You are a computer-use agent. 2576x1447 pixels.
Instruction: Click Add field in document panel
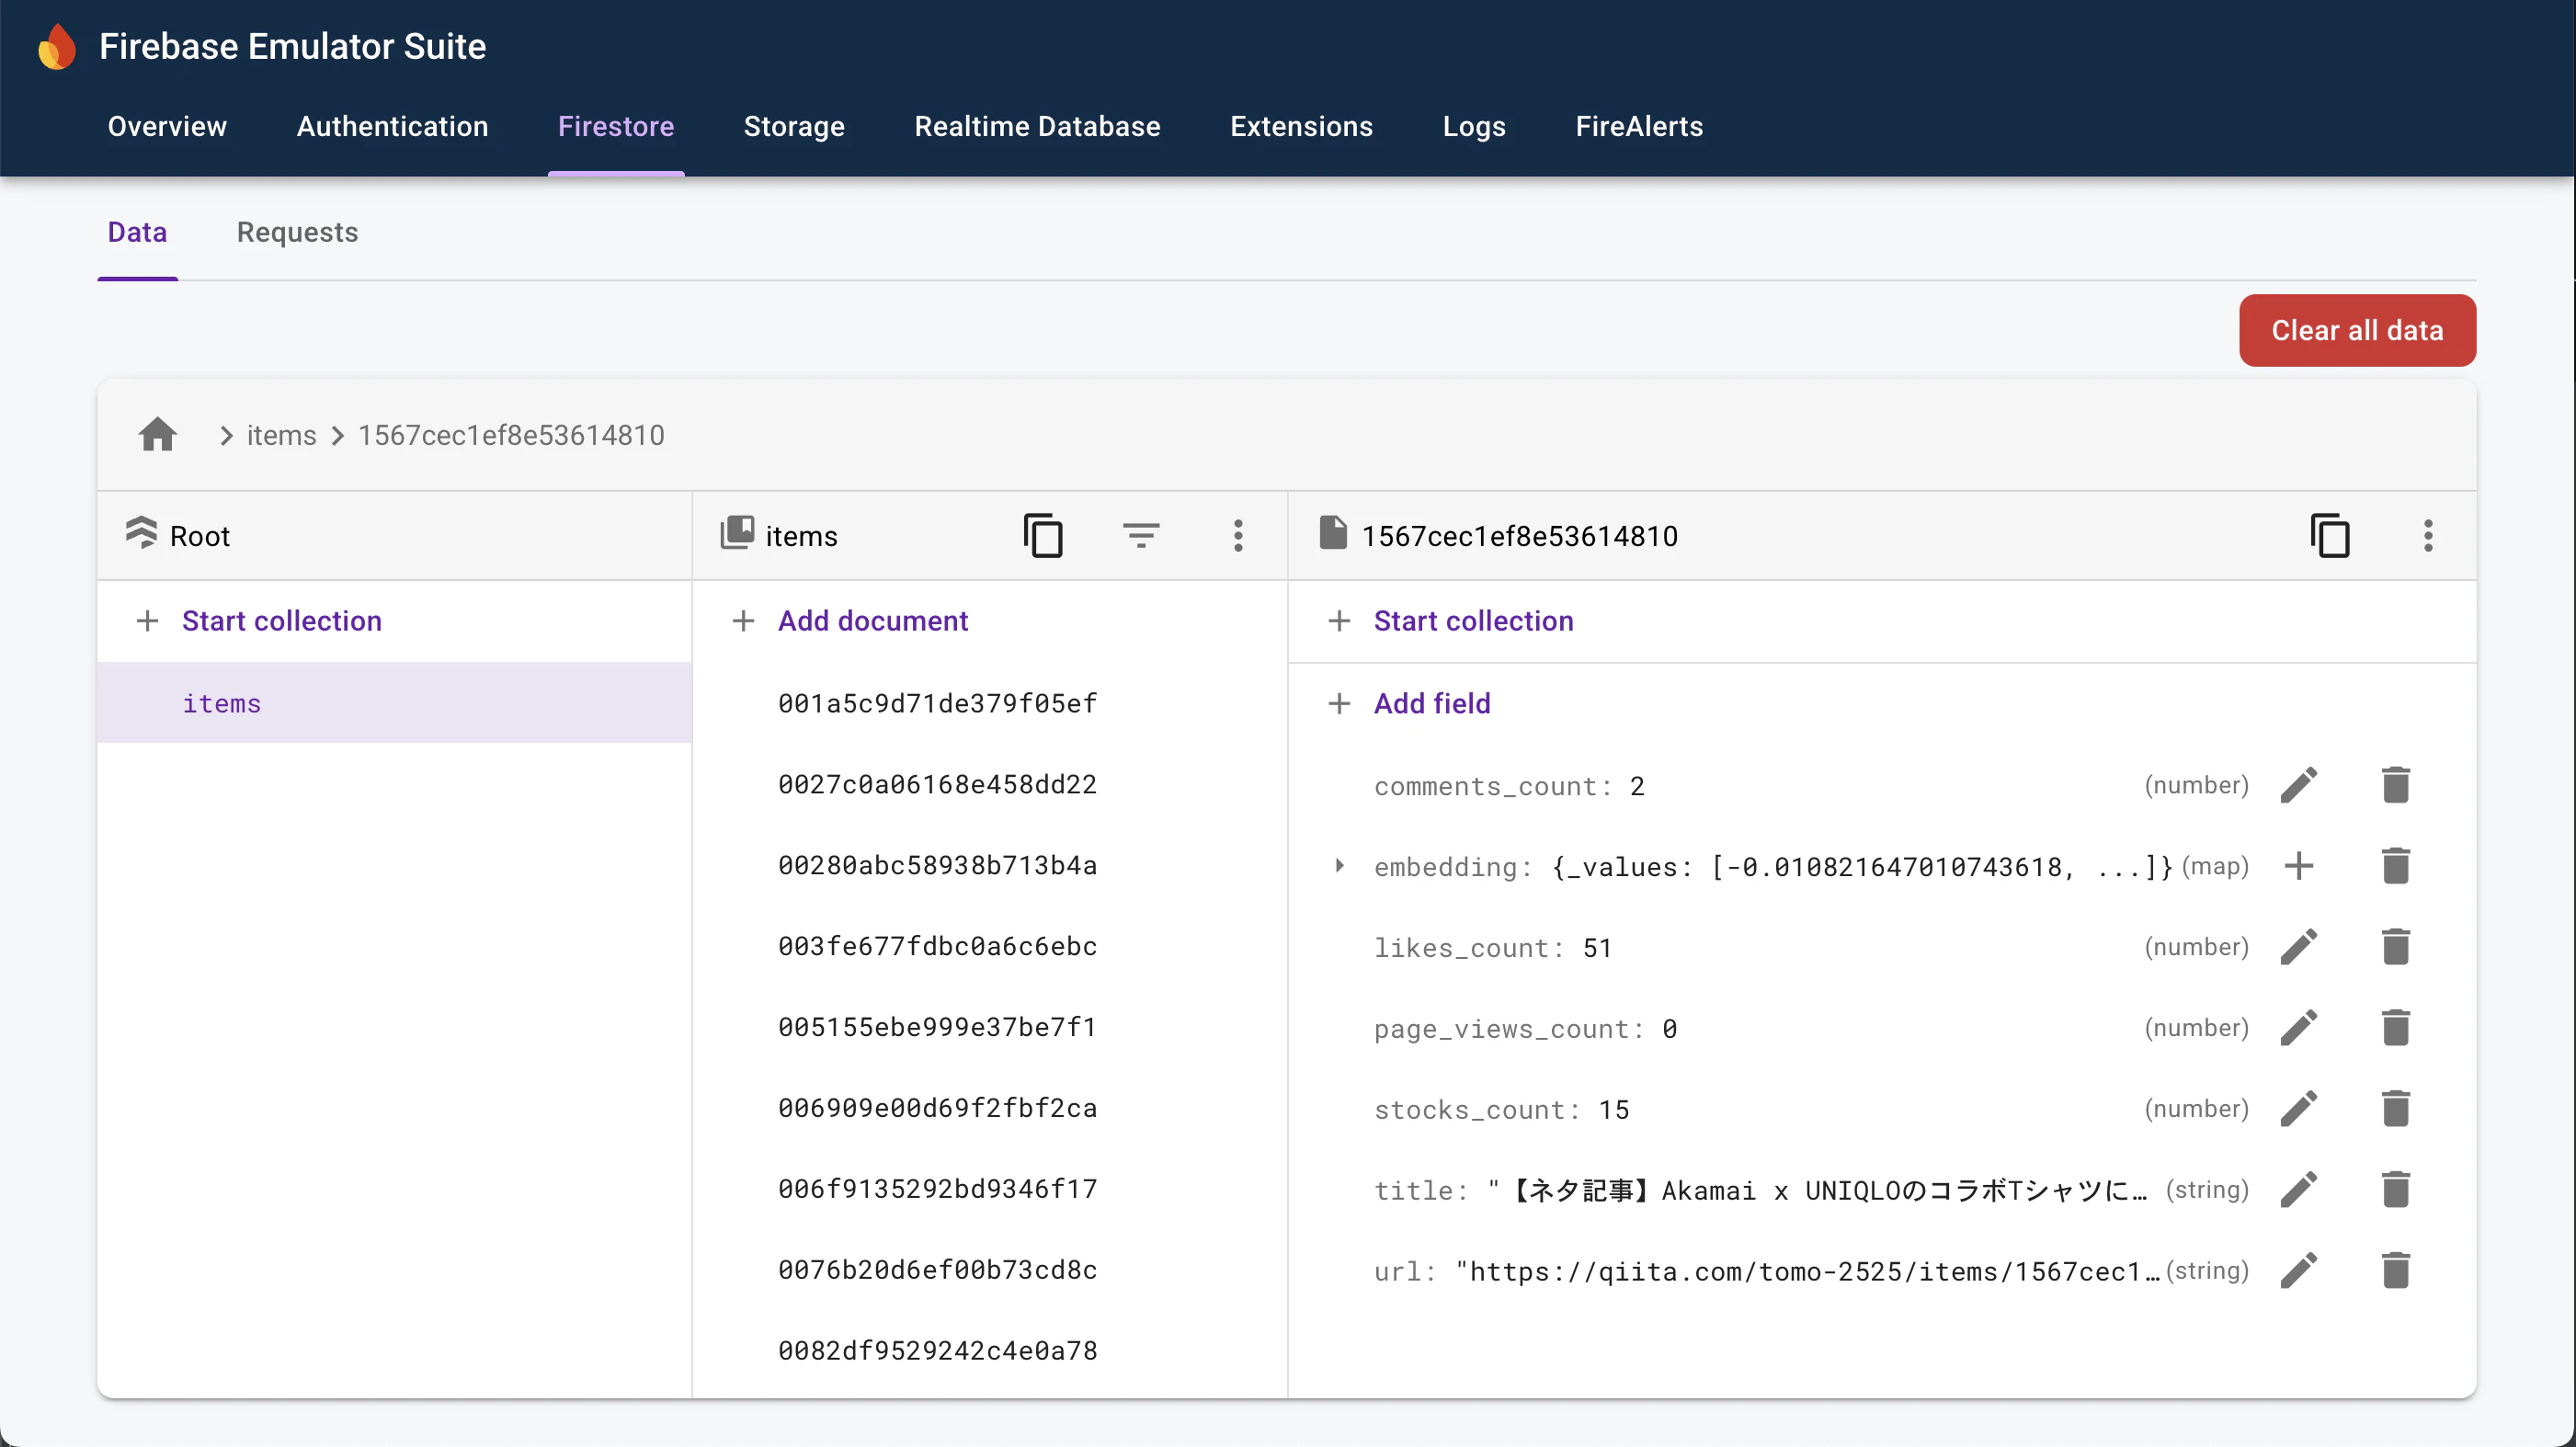click(1431, 703)
